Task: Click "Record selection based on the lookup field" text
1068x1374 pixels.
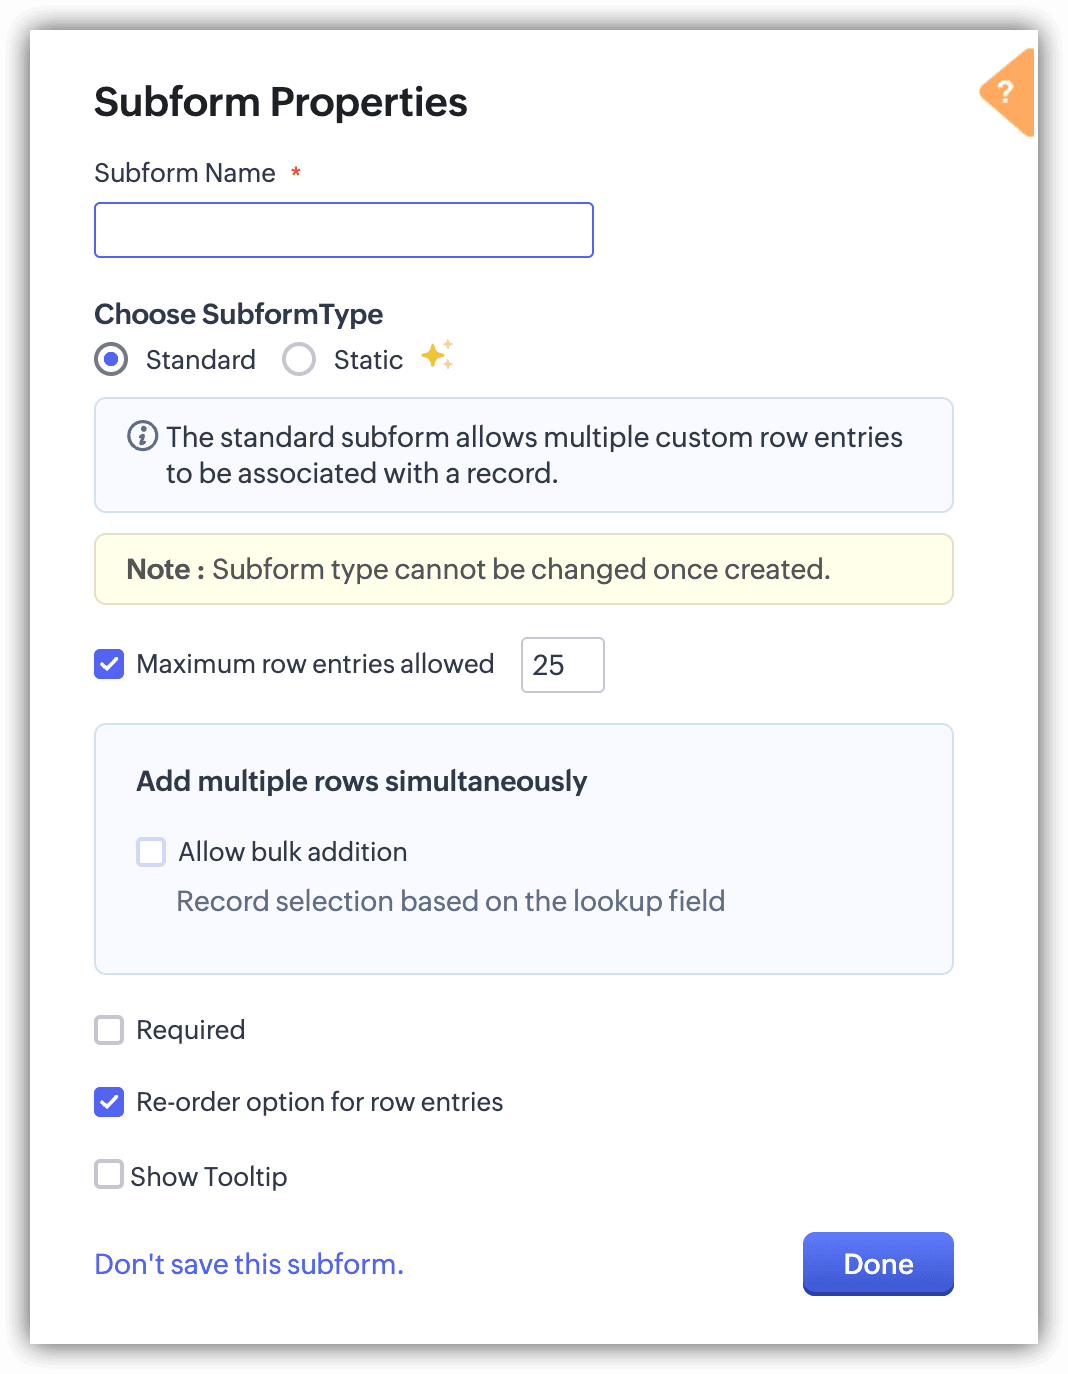Action: [x=450, y=901]
